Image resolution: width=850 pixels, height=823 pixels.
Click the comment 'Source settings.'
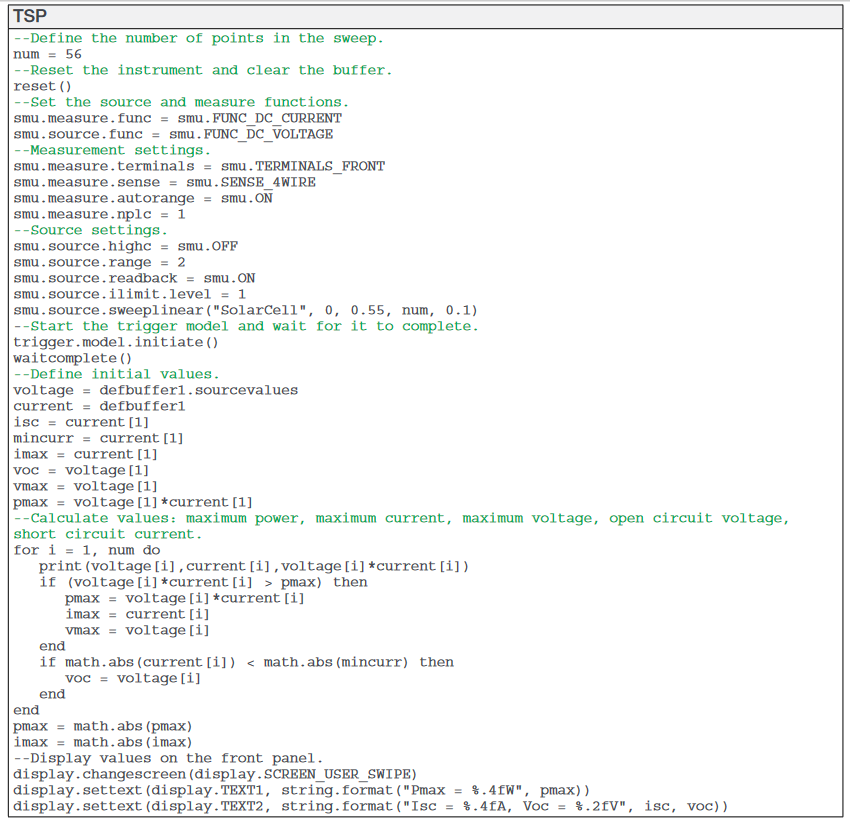(x=91, y=230)
